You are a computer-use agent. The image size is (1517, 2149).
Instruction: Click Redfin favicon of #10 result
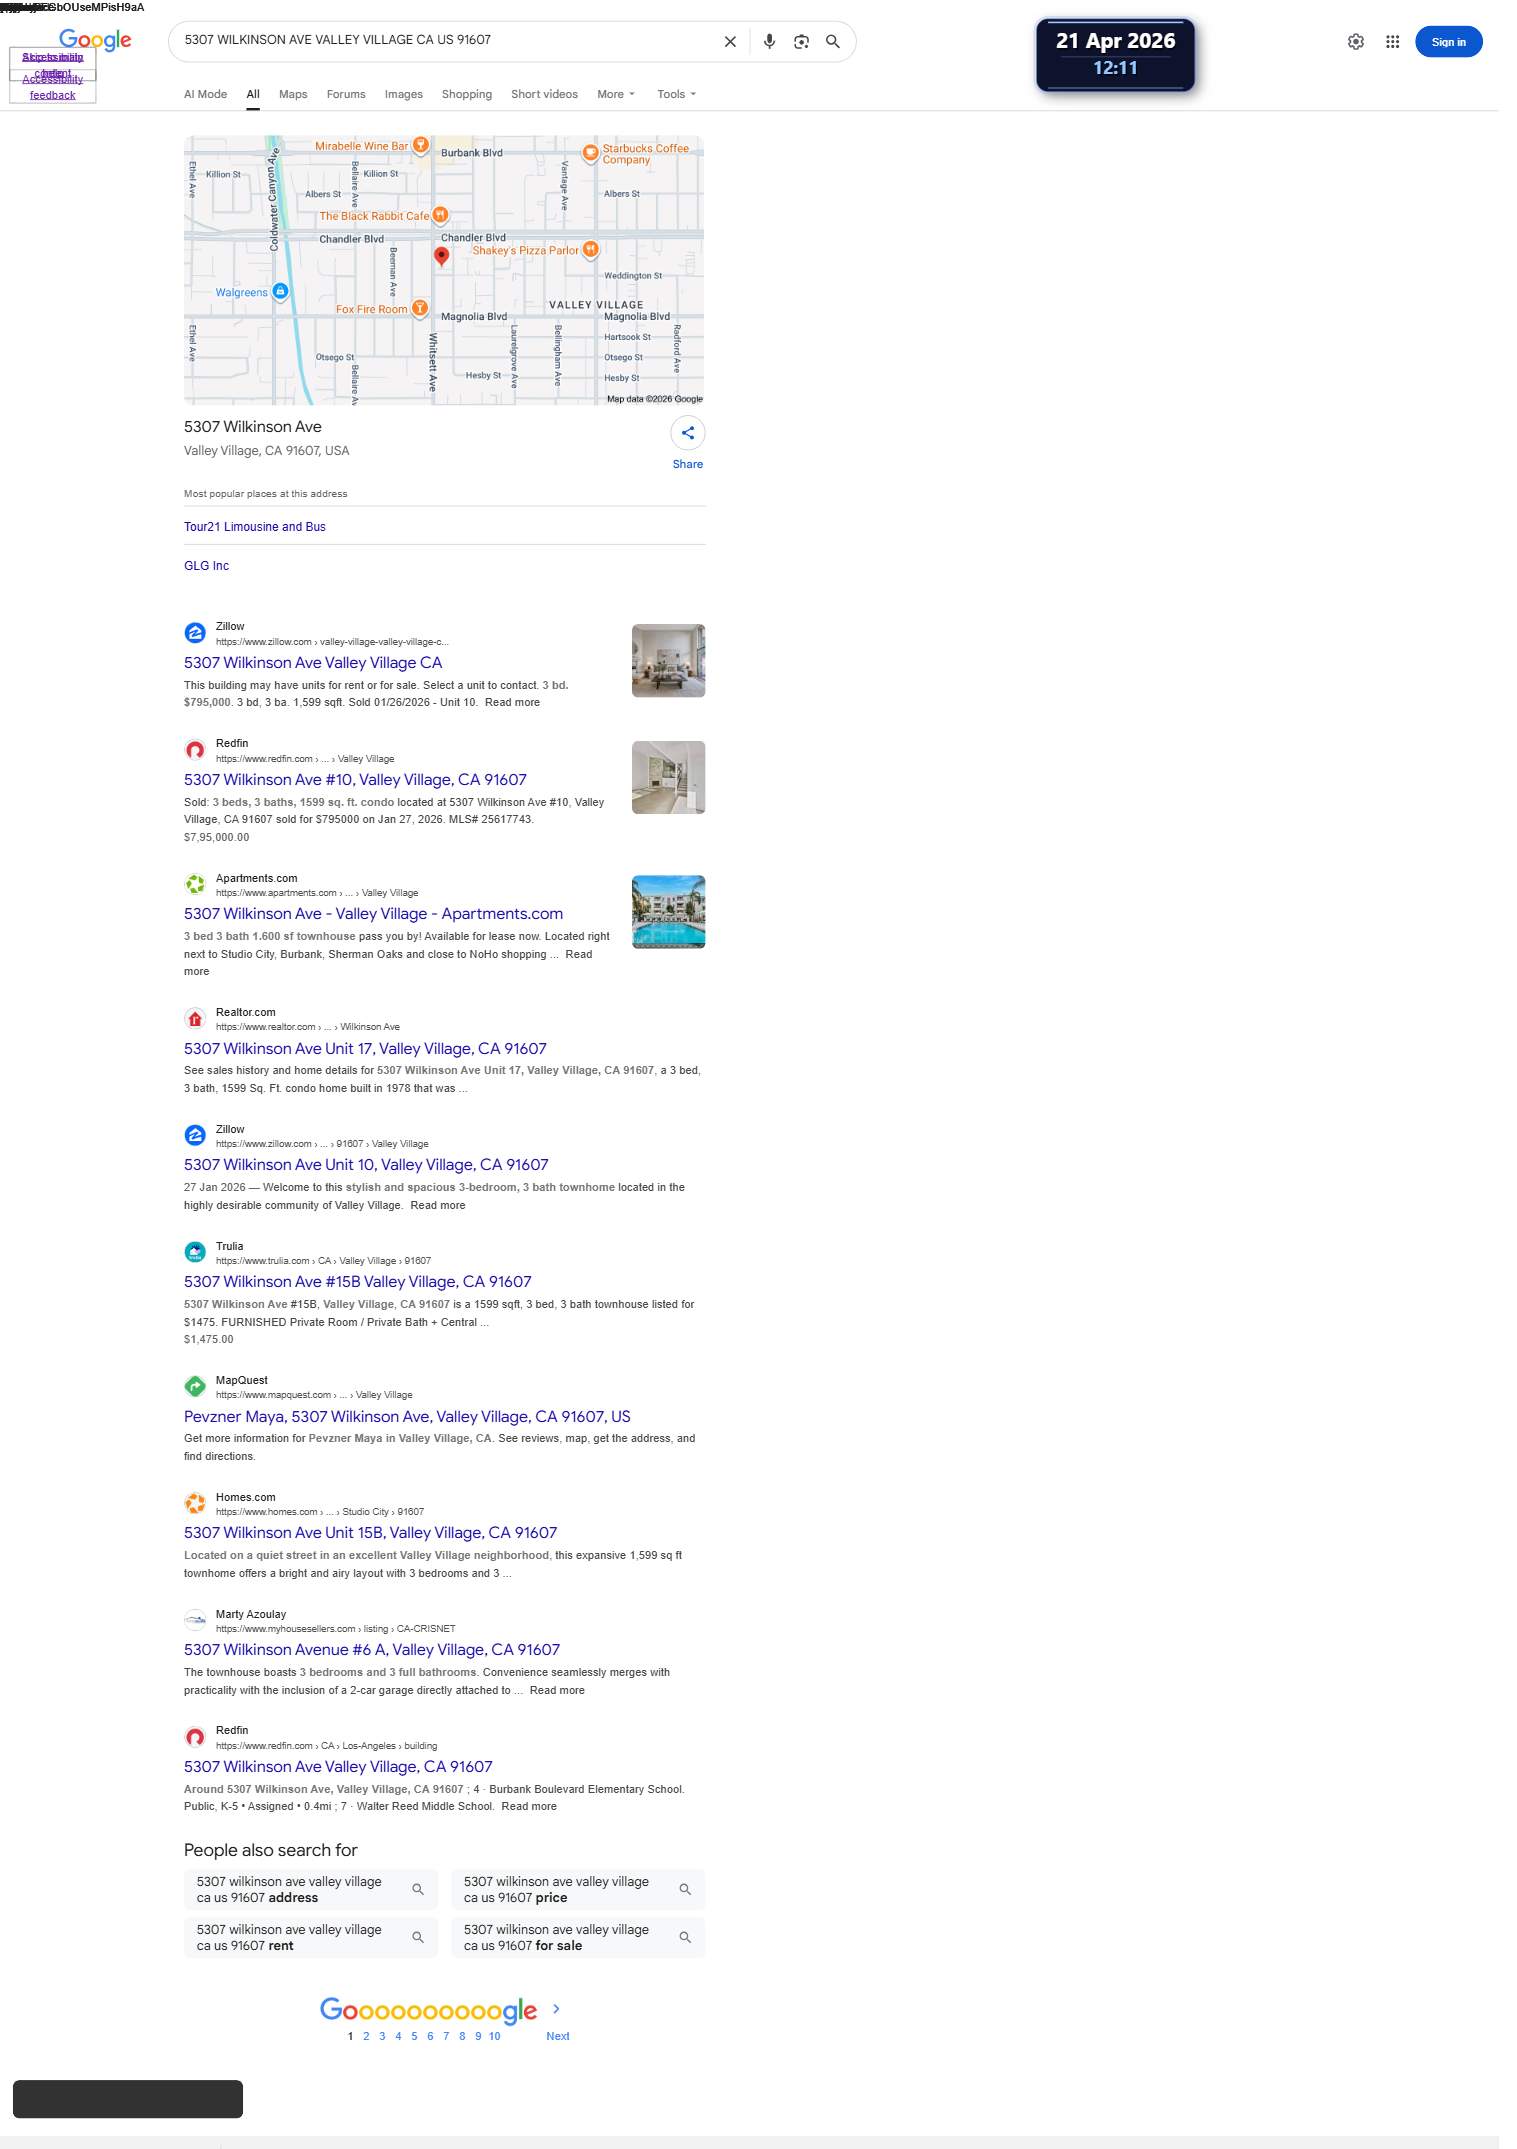195,750
